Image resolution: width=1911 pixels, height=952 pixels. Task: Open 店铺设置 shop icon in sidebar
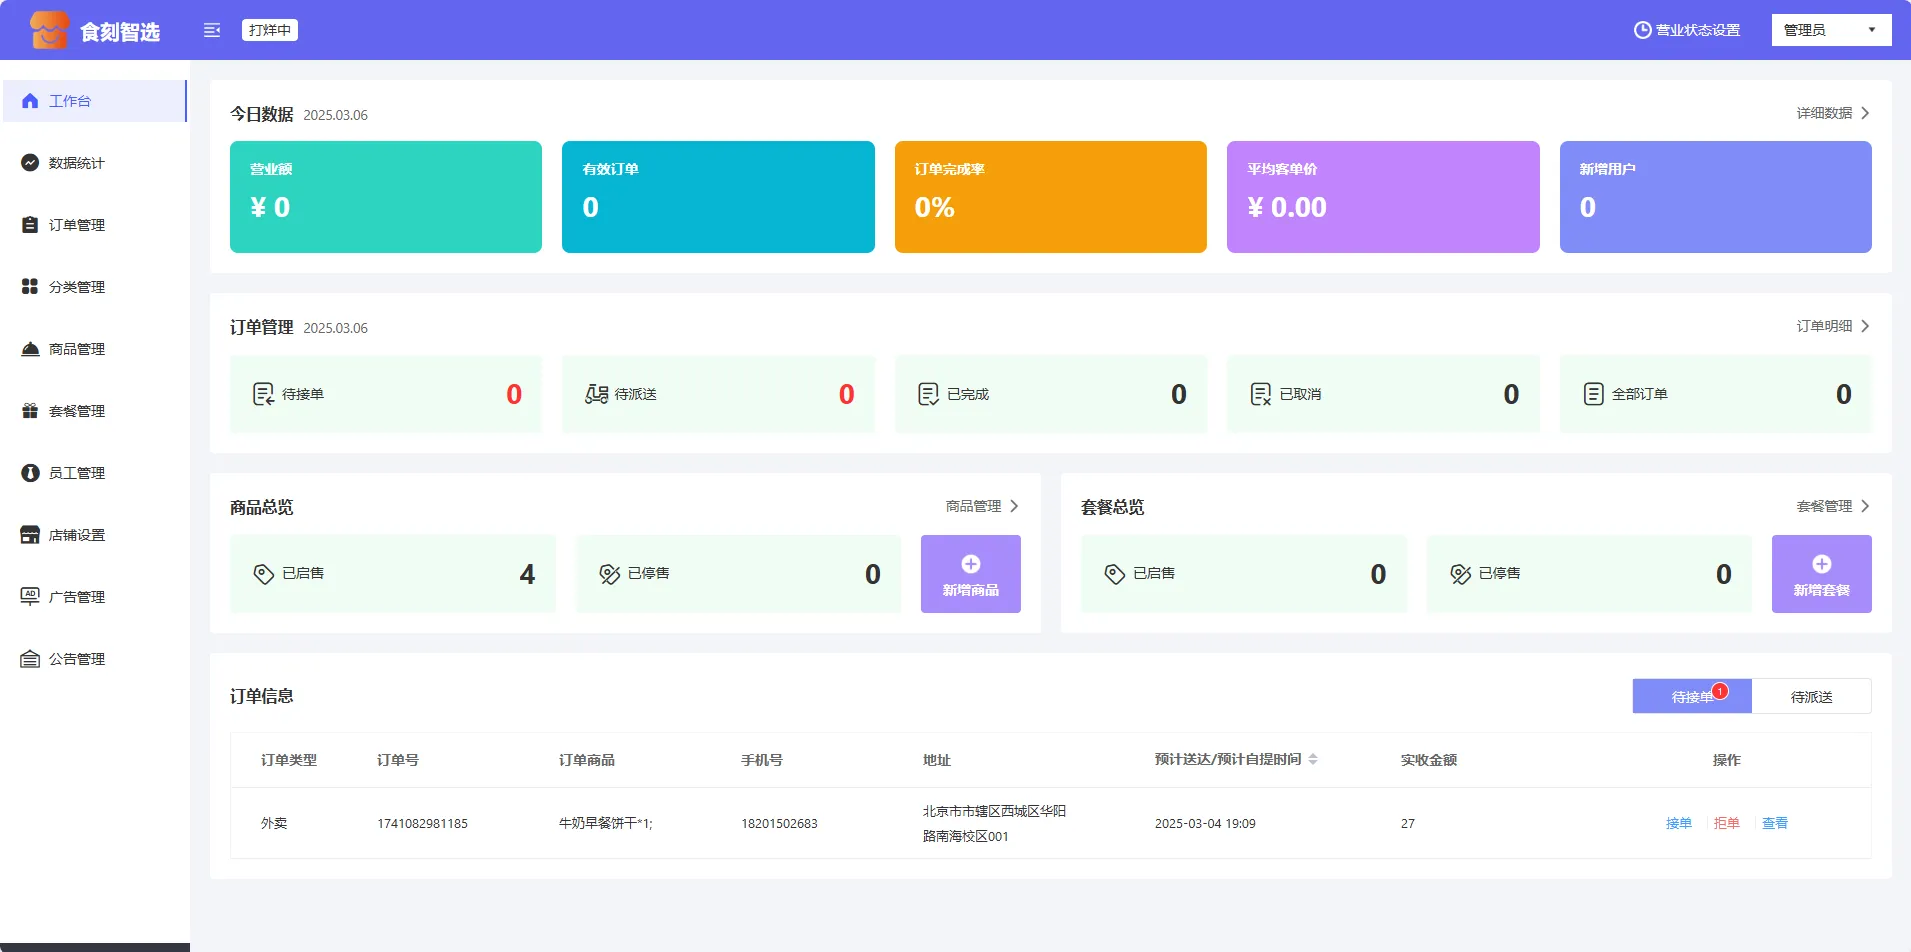(x=30, y=535)
